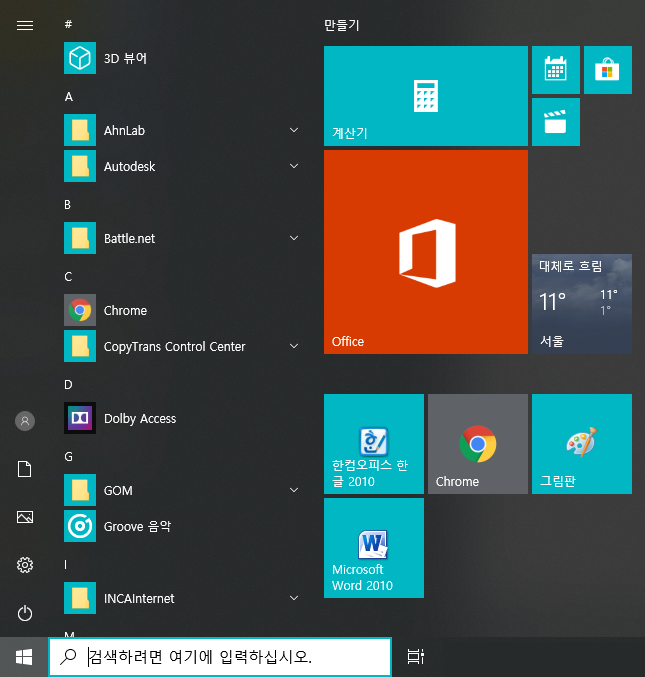This screenshot has height=677, width=645.
Task: Click the Windows Start button
Action: pyautogui.click(x=24, y=657)
